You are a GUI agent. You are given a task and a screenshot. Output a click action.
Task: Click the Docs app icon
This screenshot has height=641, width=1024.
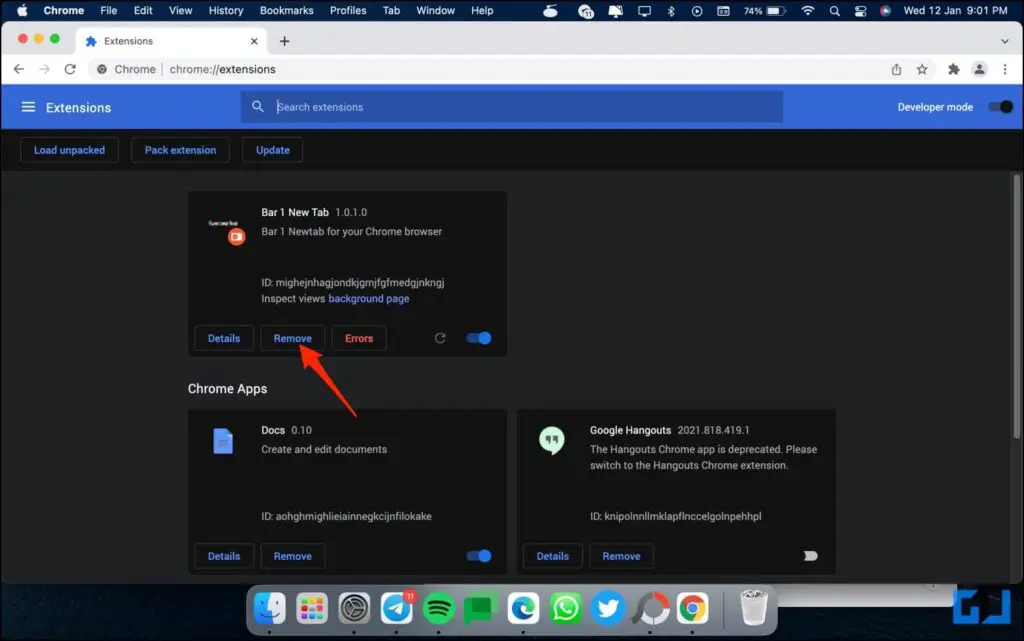coord(223,441)
